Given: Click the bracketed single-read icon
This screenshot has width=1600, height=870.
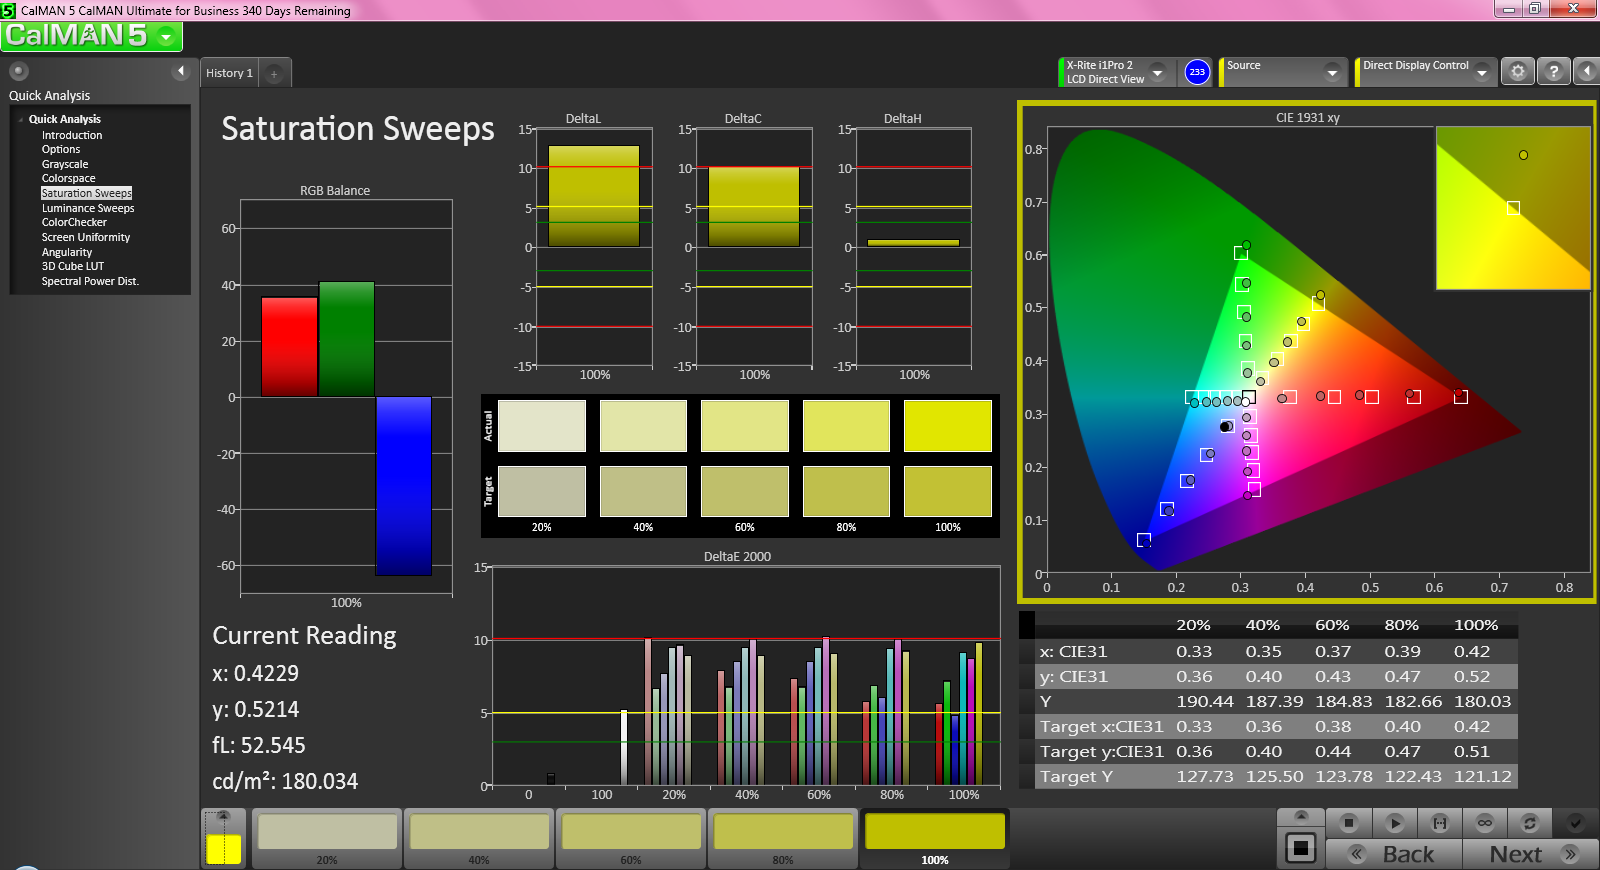Looking at the screenshot, I should point(1440,823).
